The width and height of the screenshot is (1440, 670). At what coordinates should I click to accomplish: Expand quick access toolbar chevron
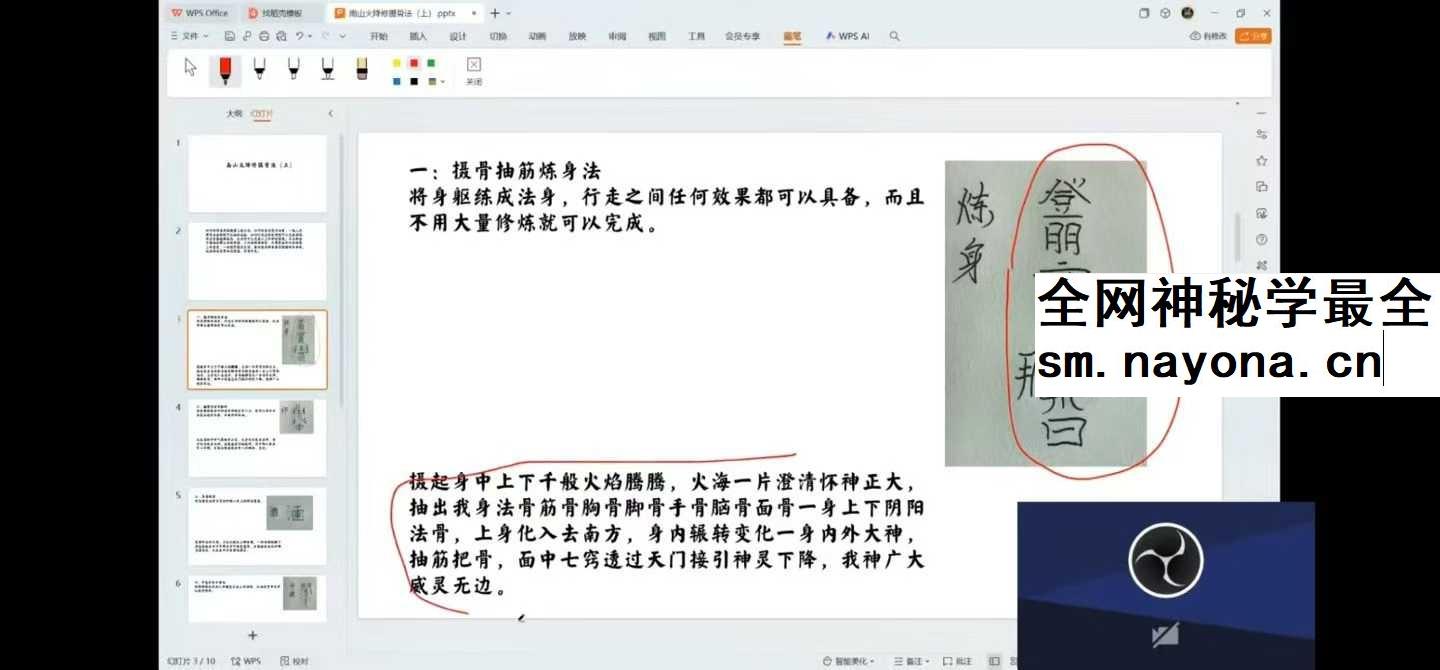[343, 36]
